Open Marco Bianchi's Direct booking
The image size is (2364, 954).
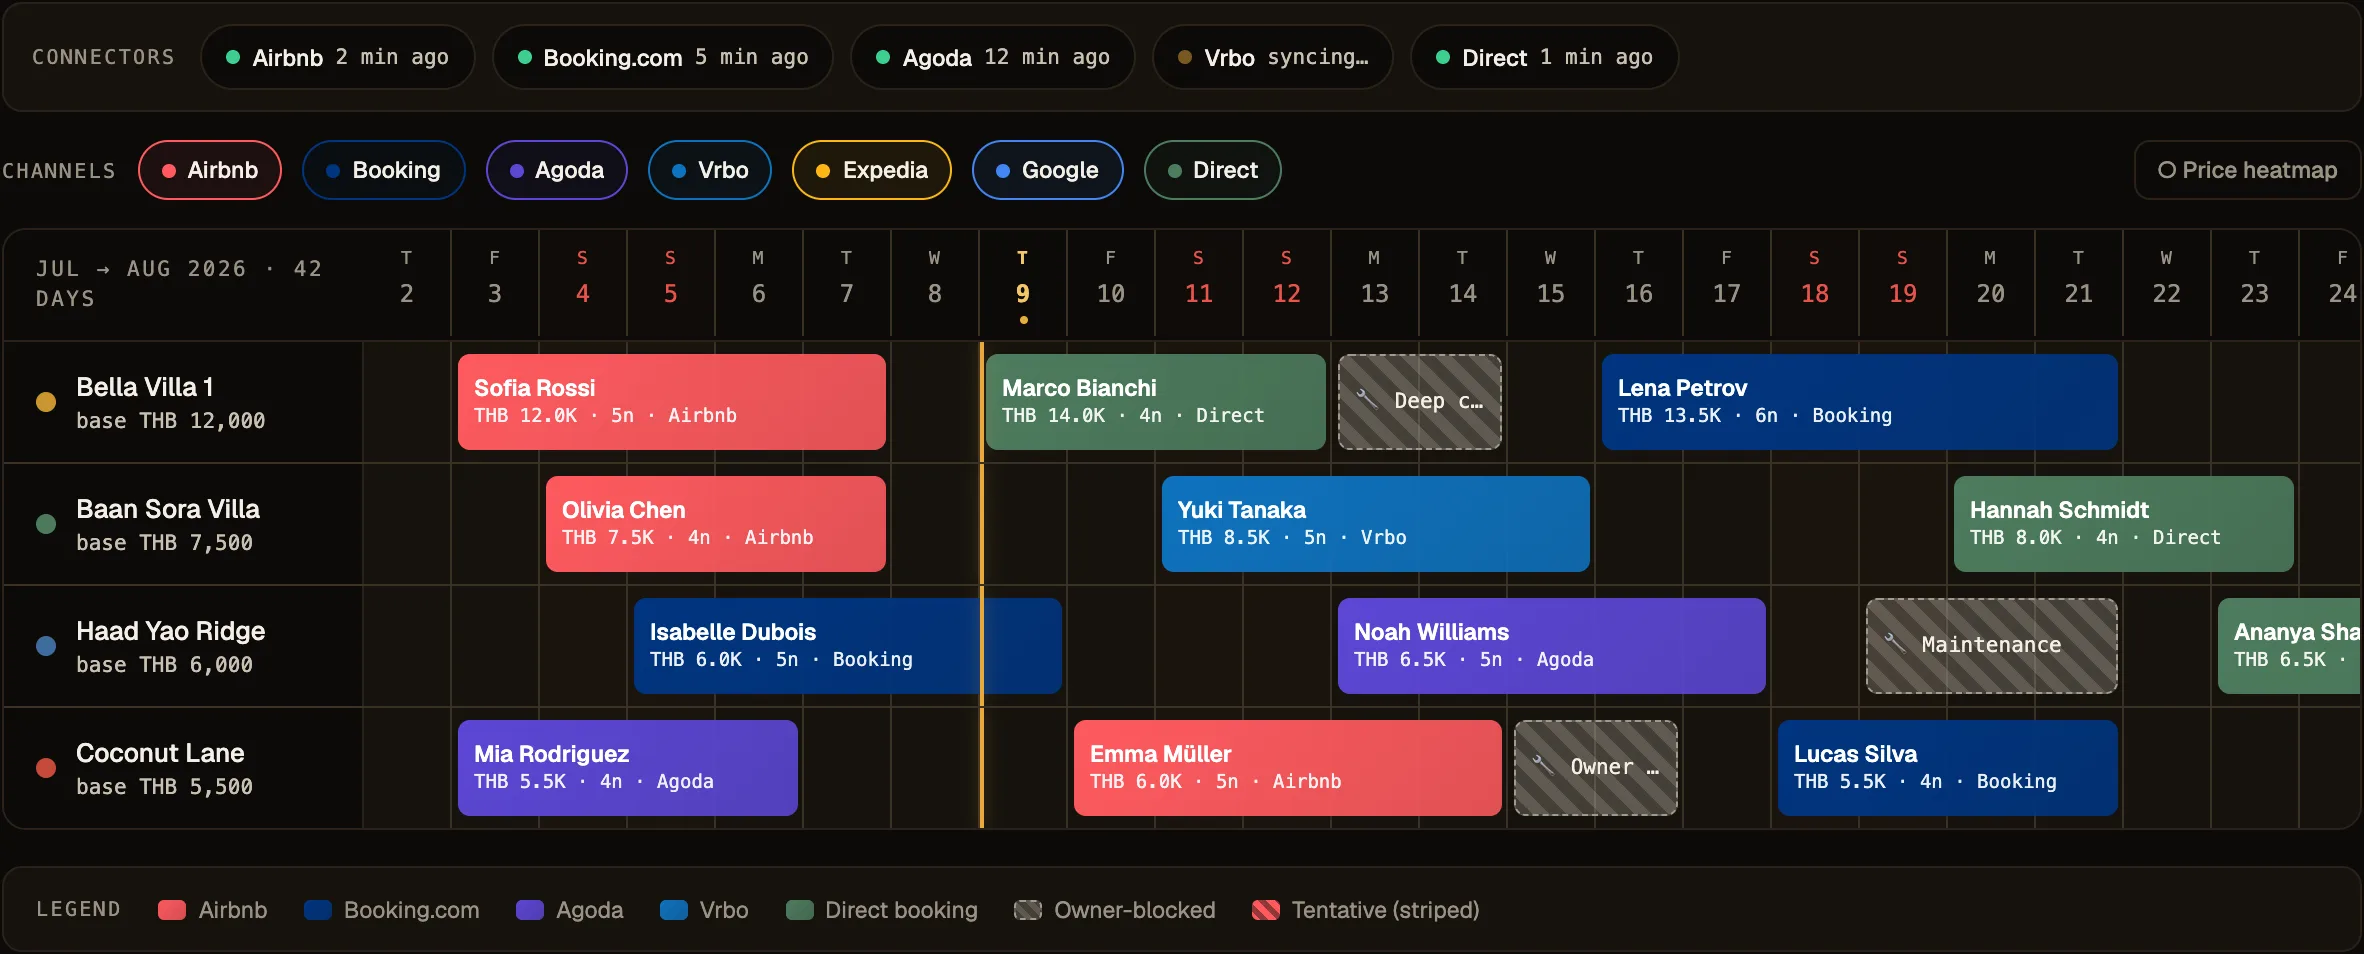[1156, 402]
